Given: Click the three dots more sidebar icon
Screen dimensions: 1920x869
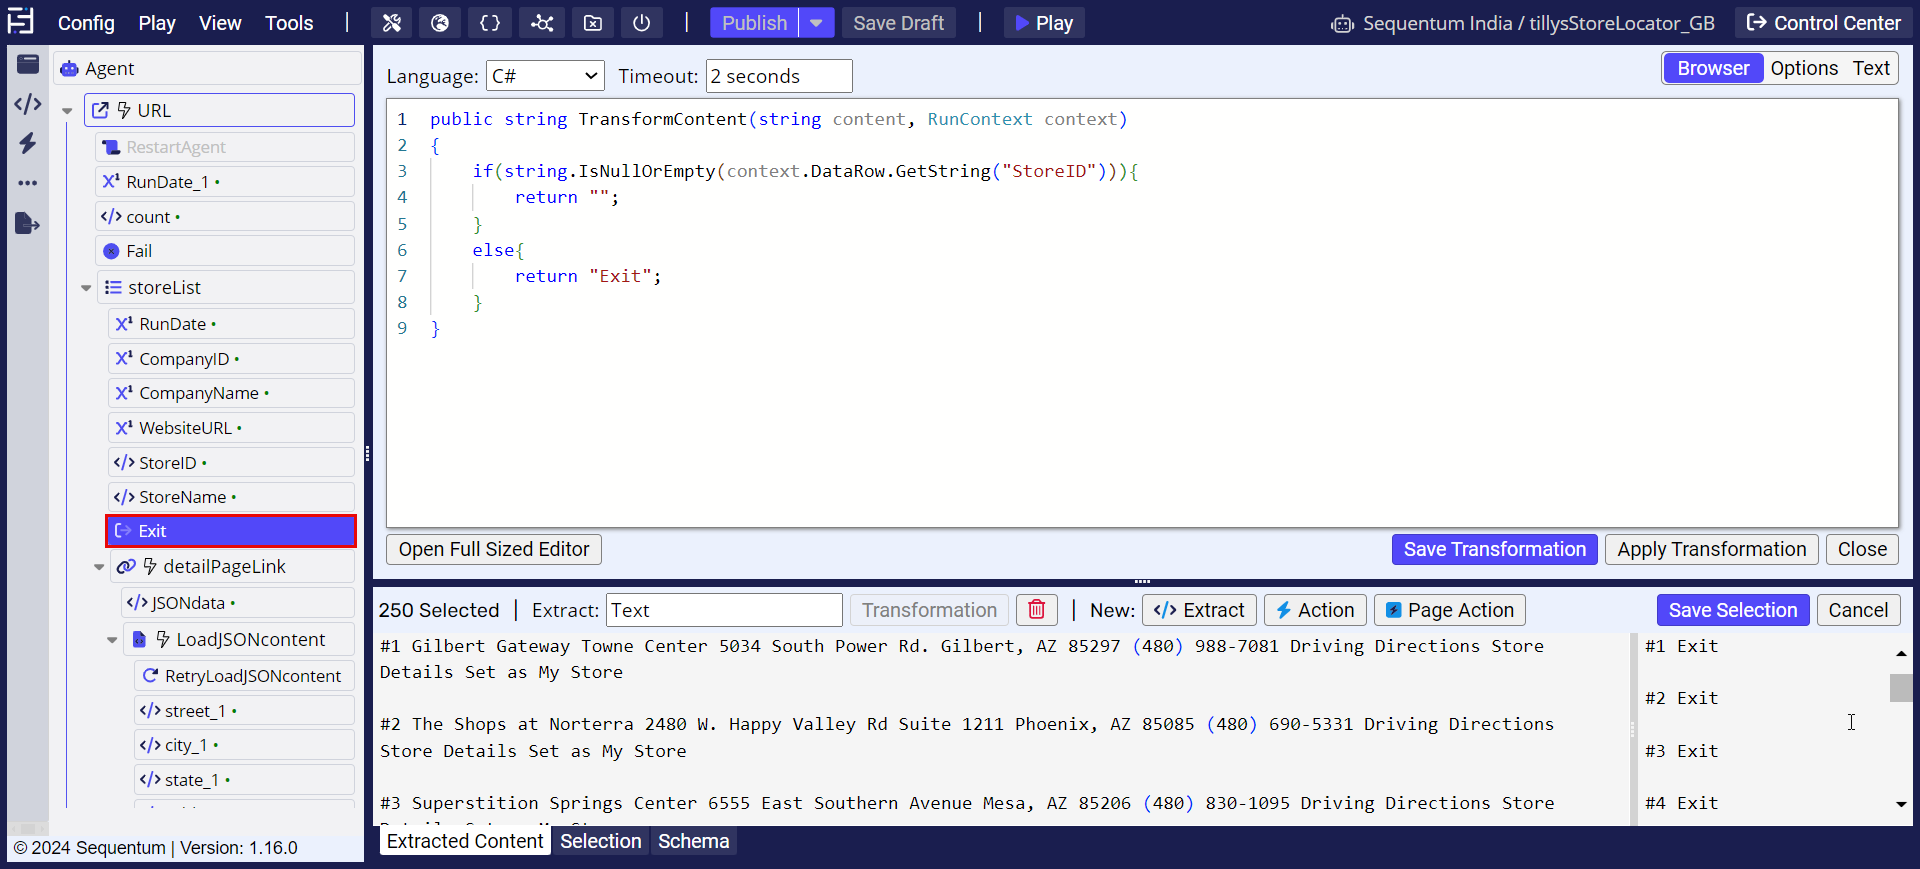Looking at the screenshot, I should tap(28, 183).
